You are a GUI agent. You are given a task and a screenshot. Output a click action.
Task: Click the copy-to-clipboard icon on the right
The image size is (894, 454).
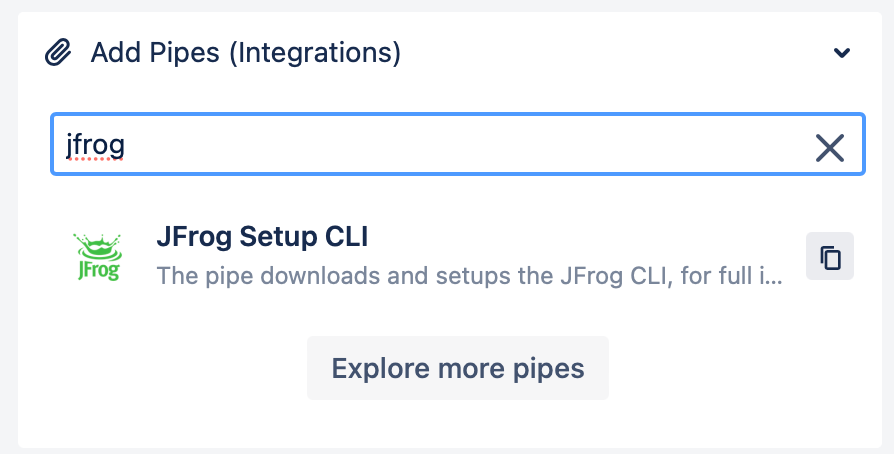coord(830,257)
